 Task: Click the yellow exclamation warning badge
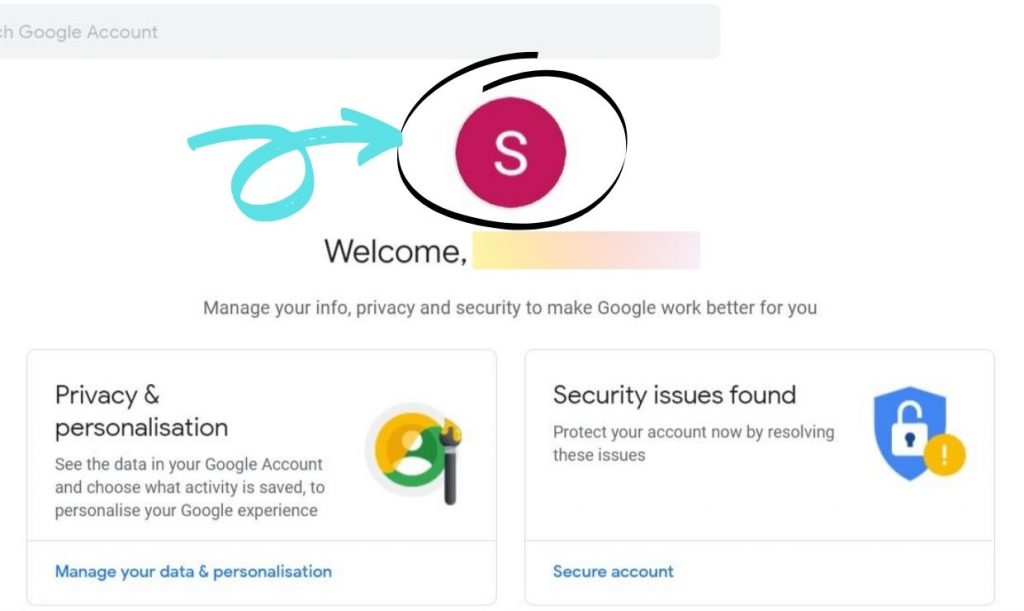pos(944,457)
